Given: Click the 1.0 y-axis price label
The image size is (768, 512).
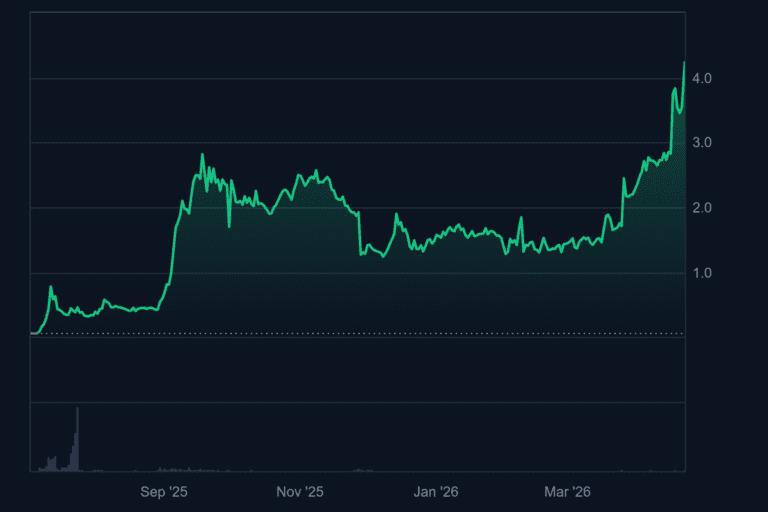Looking at the screenshot, I should (x=701, y=273).
